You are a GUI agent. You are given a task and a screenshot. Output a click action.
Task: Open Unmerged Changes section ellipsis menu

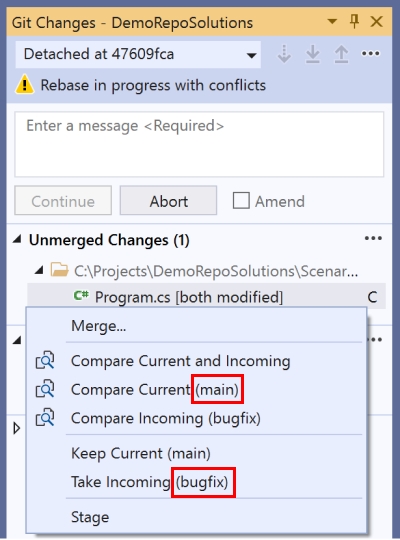(373, 238)
